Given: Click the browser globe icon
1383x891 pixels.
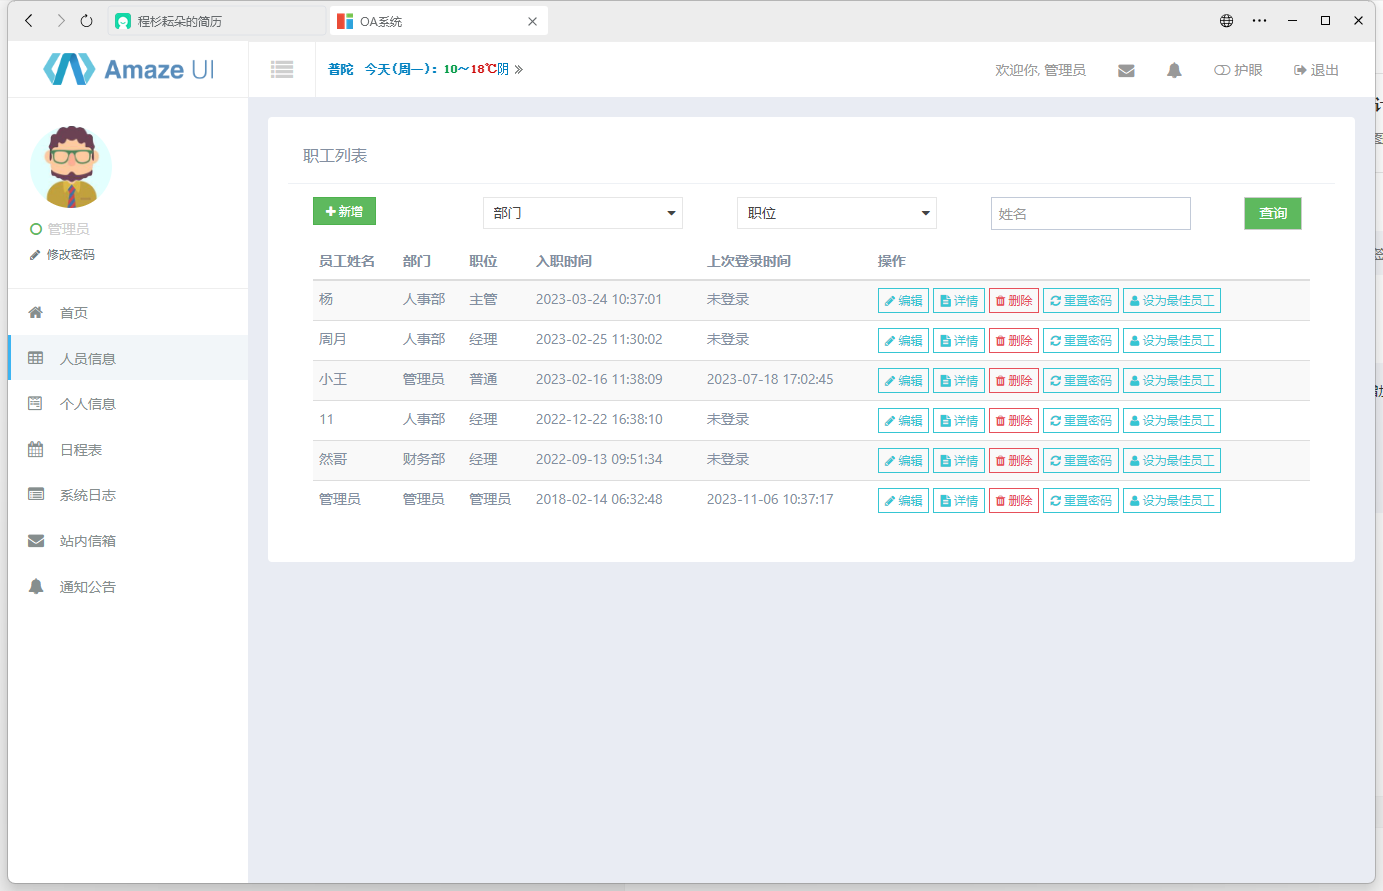Looking at the screenshot, I should [x=1226, y=21].
